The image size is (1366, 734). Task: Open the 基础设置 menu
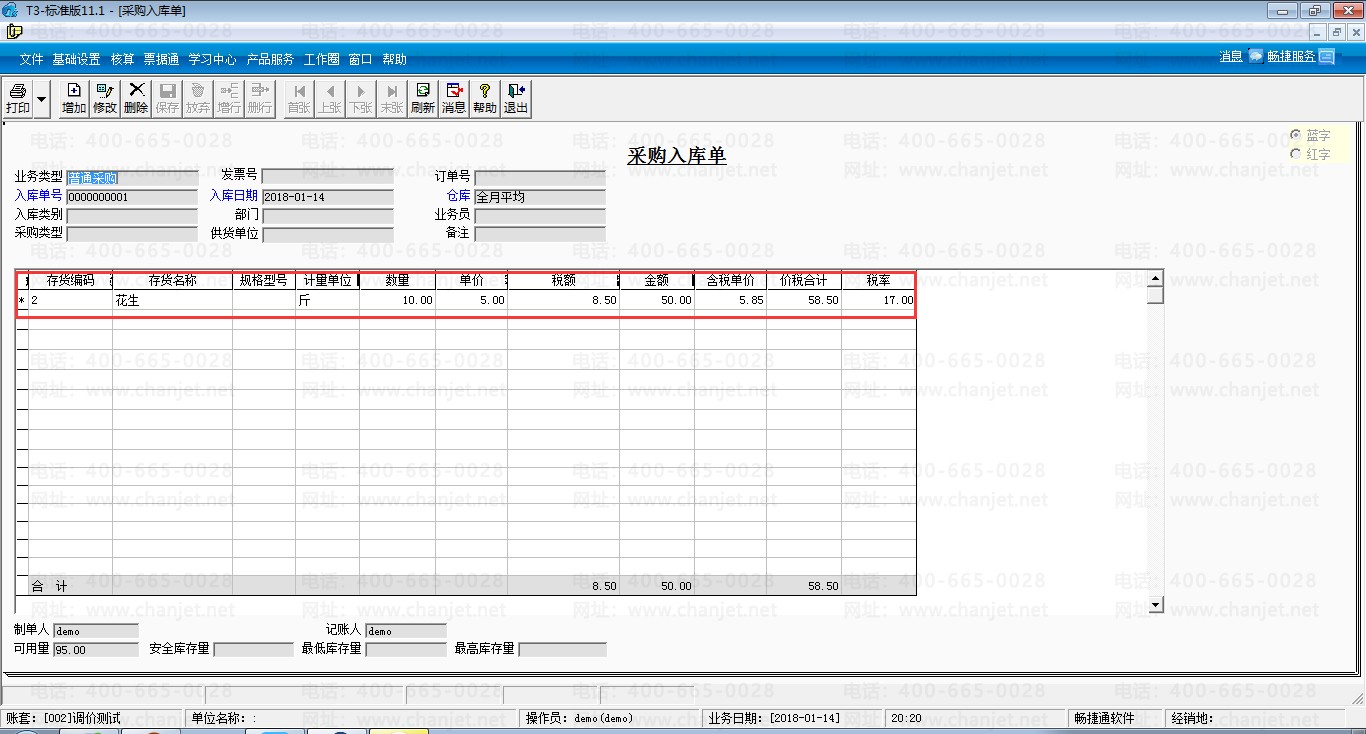[77, 60]
